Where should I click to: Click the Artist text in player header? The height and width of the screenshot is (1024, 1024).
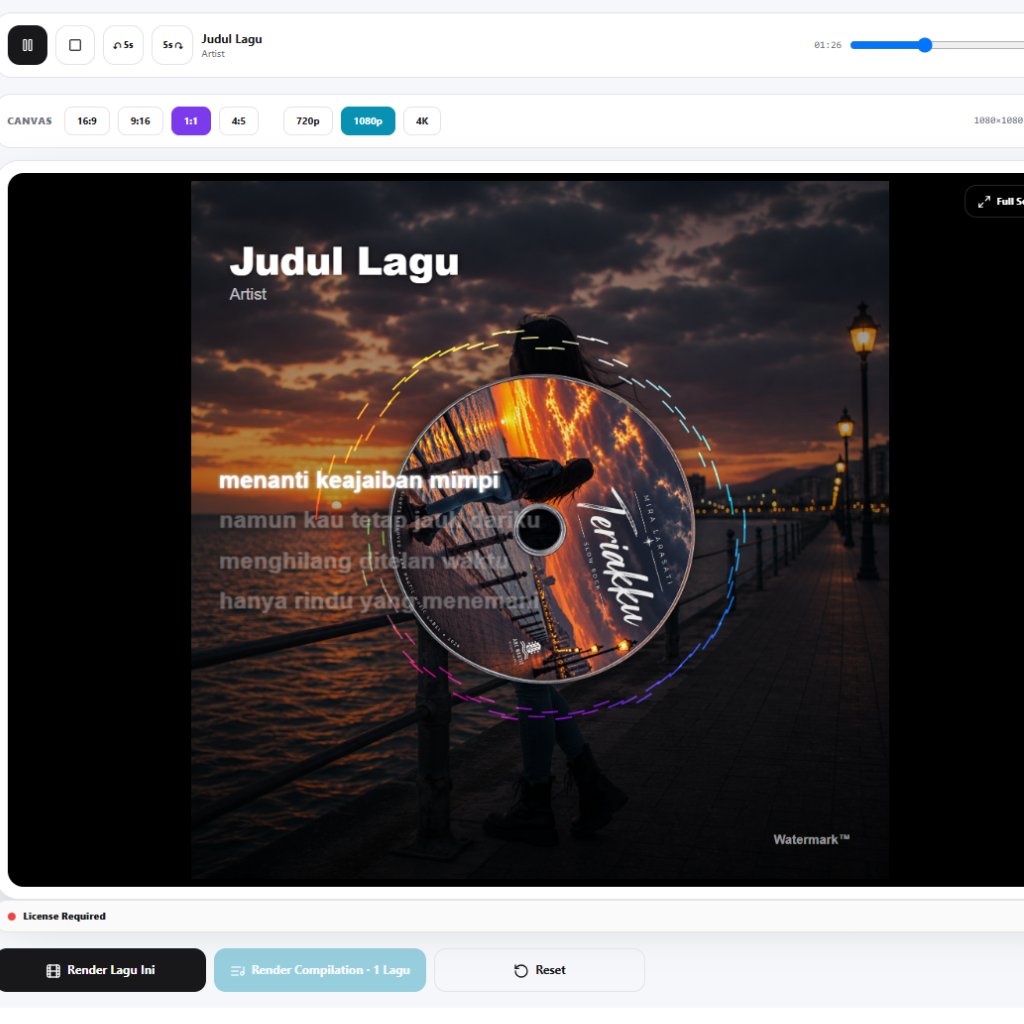pos(213,54)
